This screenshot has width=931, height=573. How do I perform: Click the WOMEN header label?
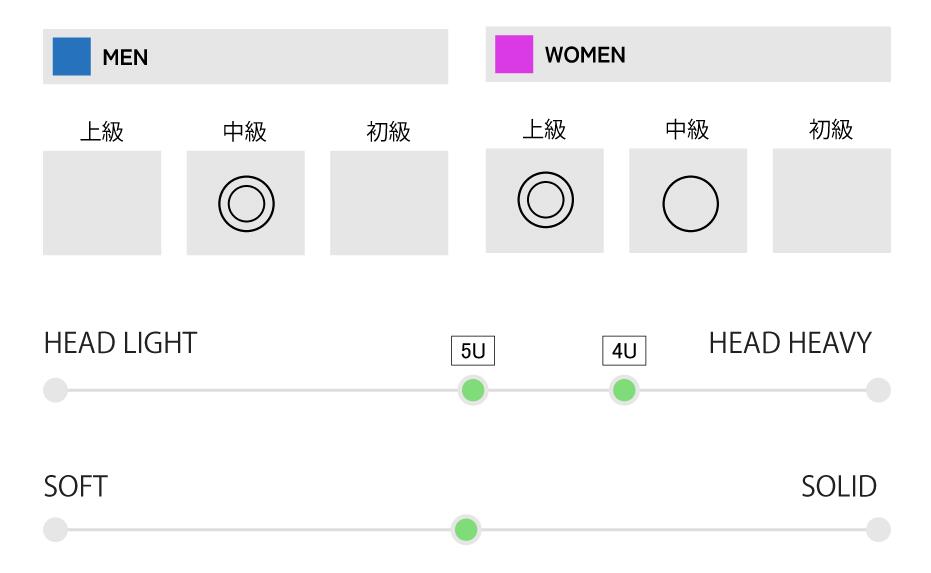585,55
